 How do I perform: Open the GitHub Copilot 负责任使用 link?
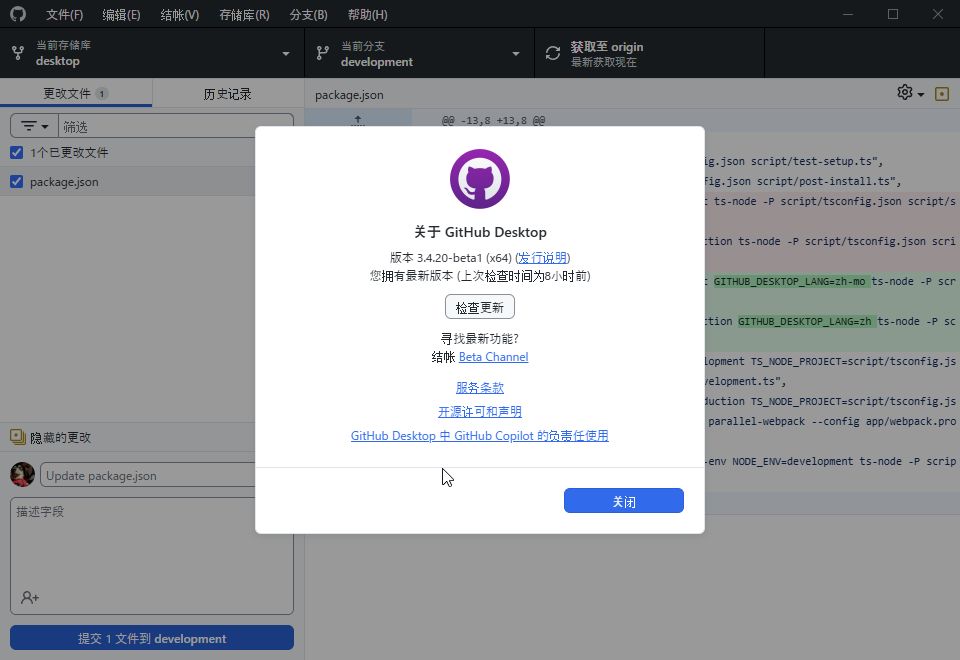pyautogui.click(x=480, y=436)
